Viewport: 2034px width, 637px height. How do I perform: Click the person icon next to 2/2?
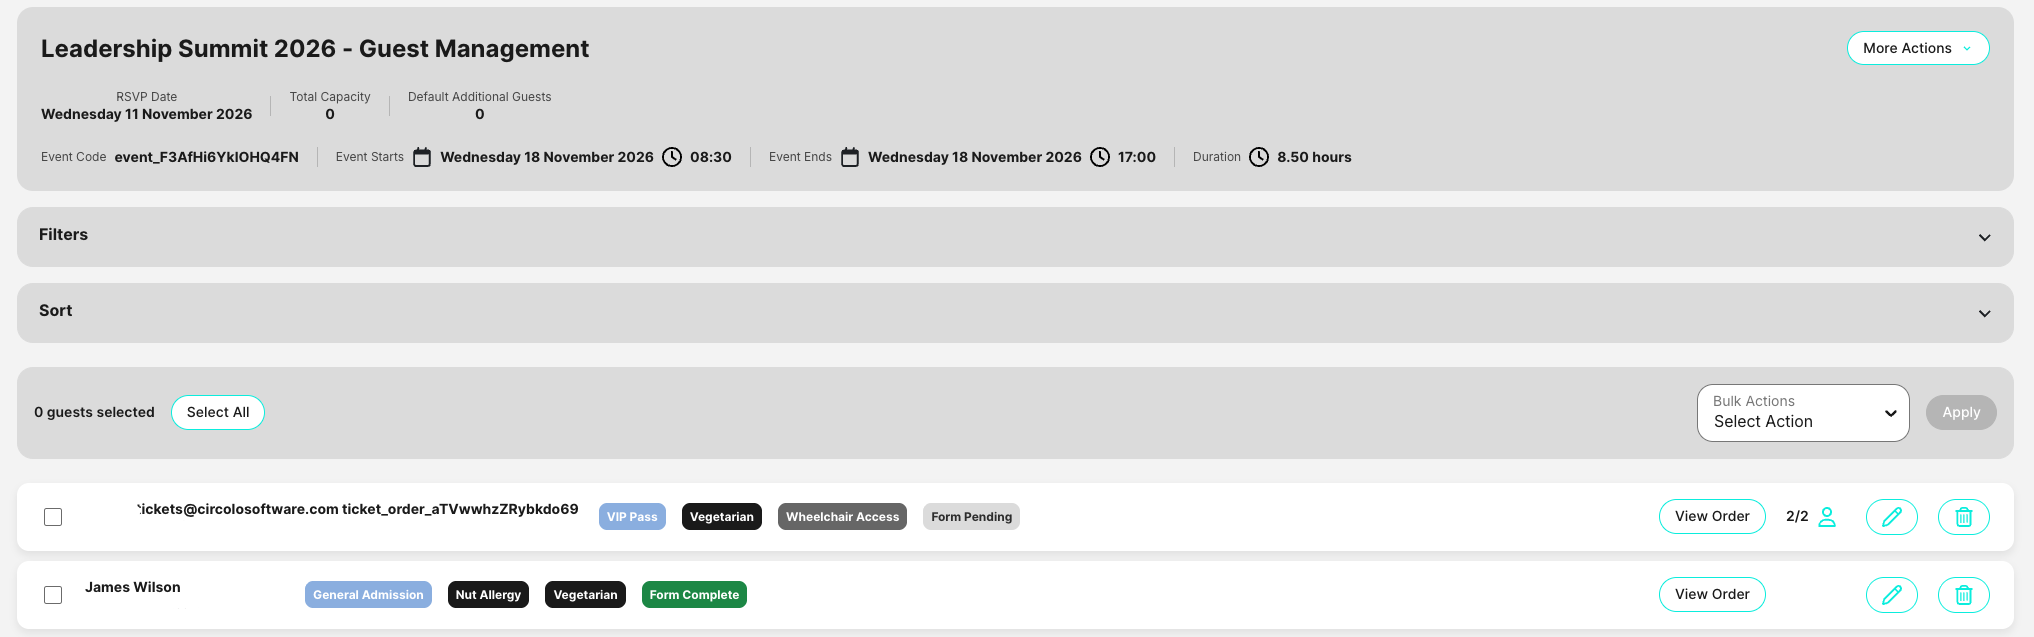(x=1827, y=516)
